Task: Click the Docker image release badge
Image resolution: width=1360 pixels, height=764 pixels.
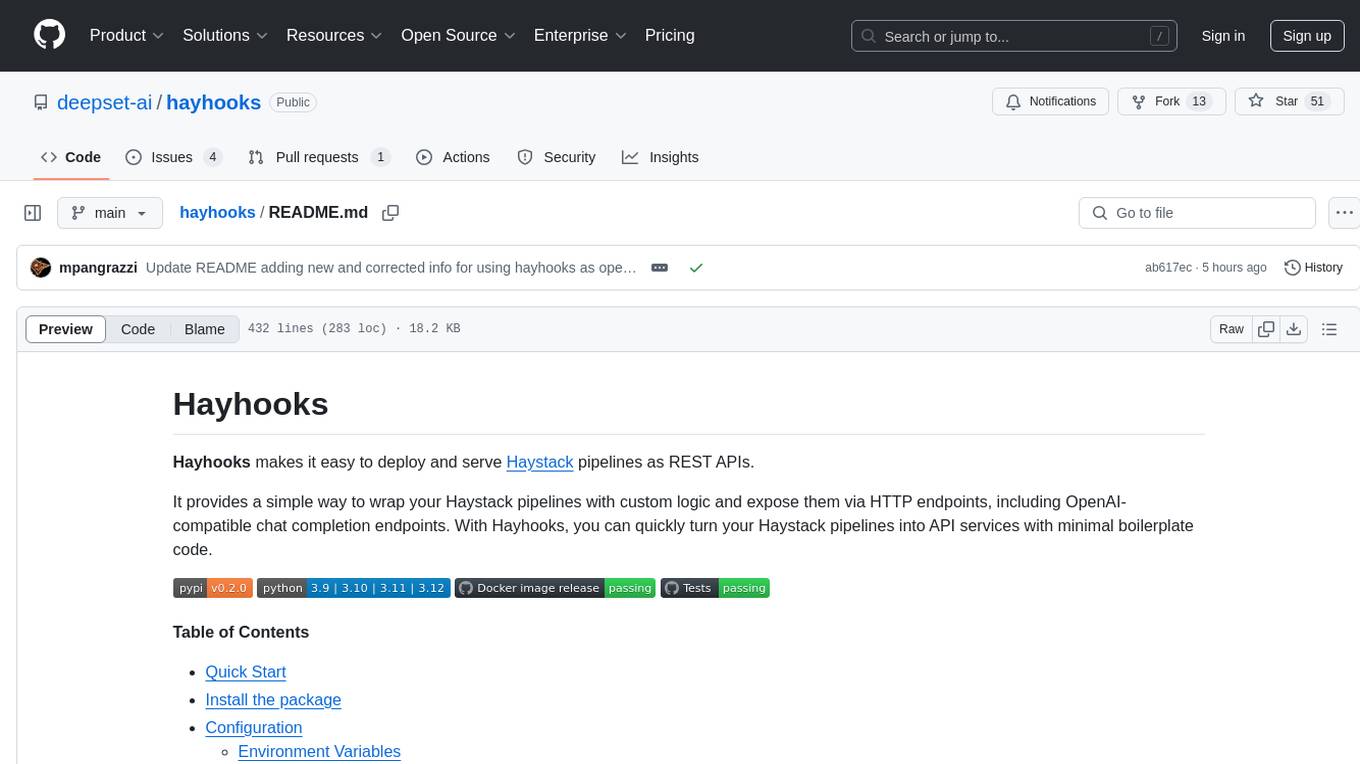Action: [555, 588]
